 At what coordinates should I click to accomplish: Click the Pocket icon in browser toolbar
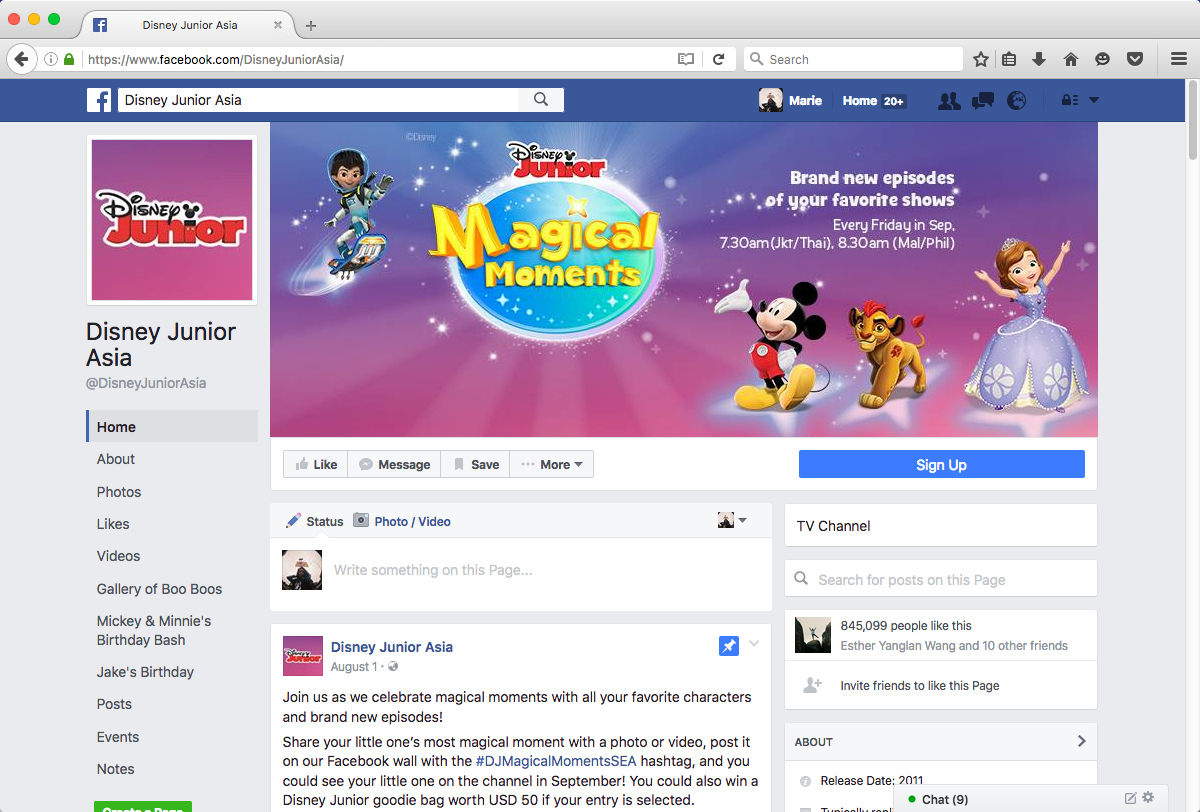pyautogui.click(x=1134, y=59)
